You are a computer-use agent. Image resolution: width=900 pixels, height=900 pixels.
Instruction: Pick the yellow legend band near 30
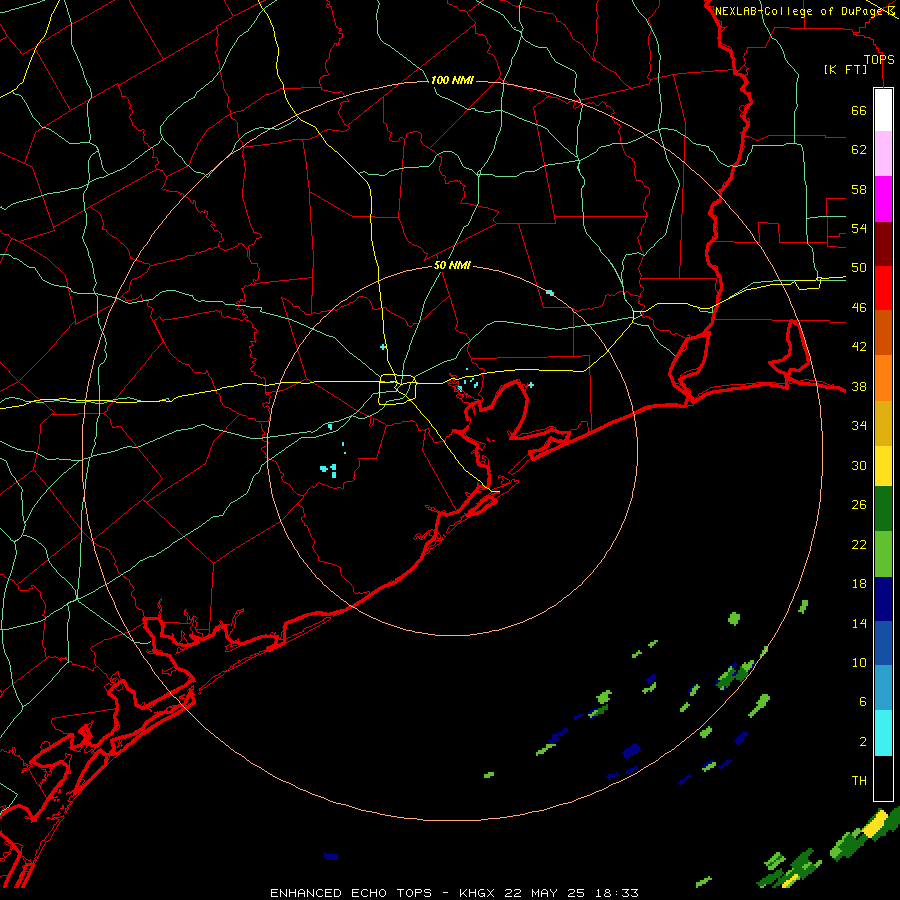(x=883, y=466)
